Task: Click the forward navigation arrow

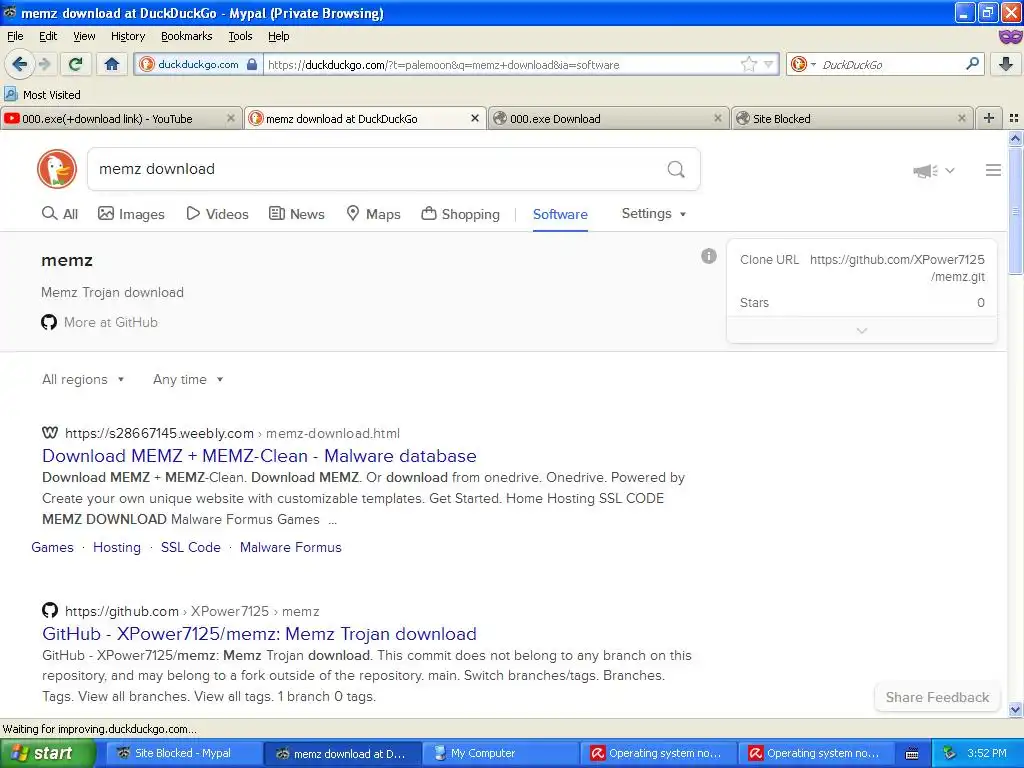Action: tap(44, 64)
